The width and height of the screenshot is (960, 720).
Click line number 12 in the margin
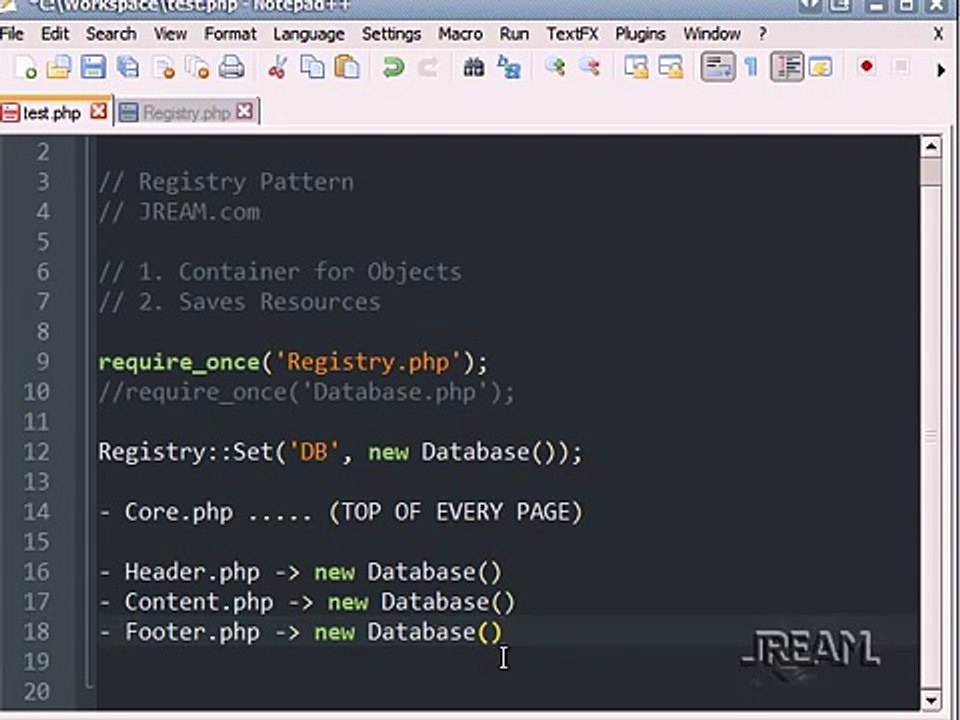37,452
